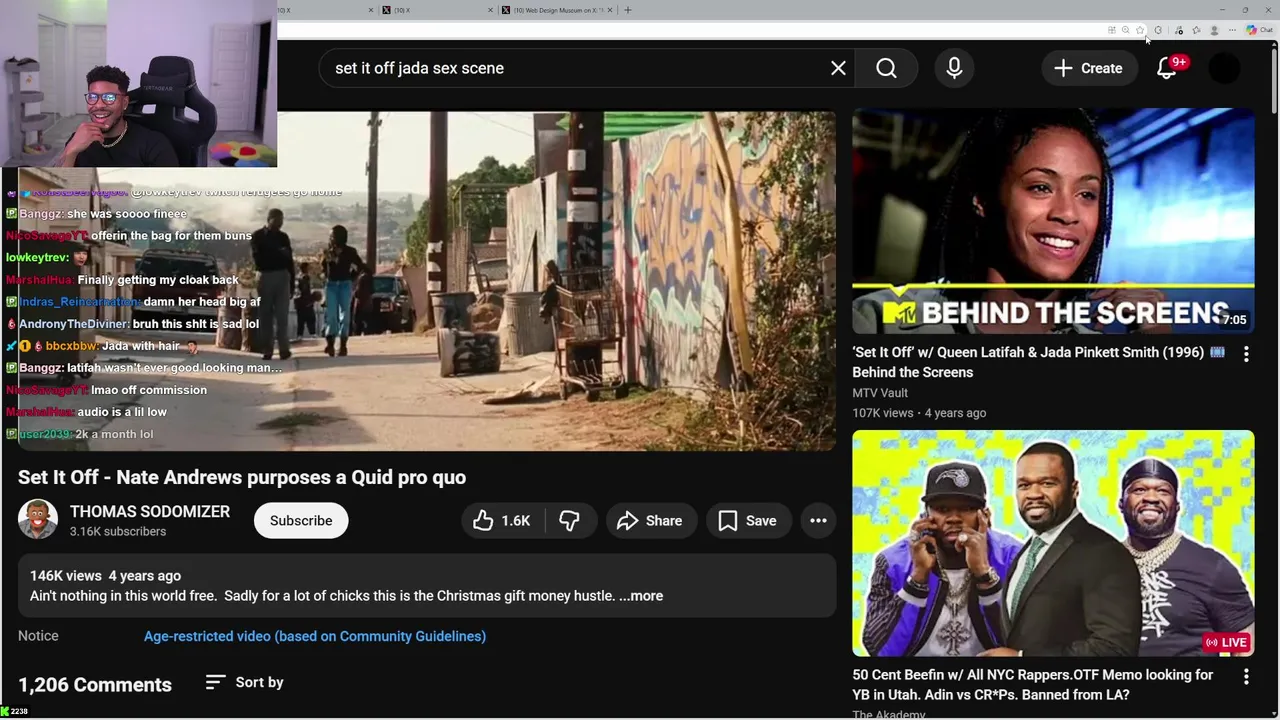This screenshot has width=1280, height=720.
Task: Click the magnifying glass search button
Action: [x=887, y=68]
